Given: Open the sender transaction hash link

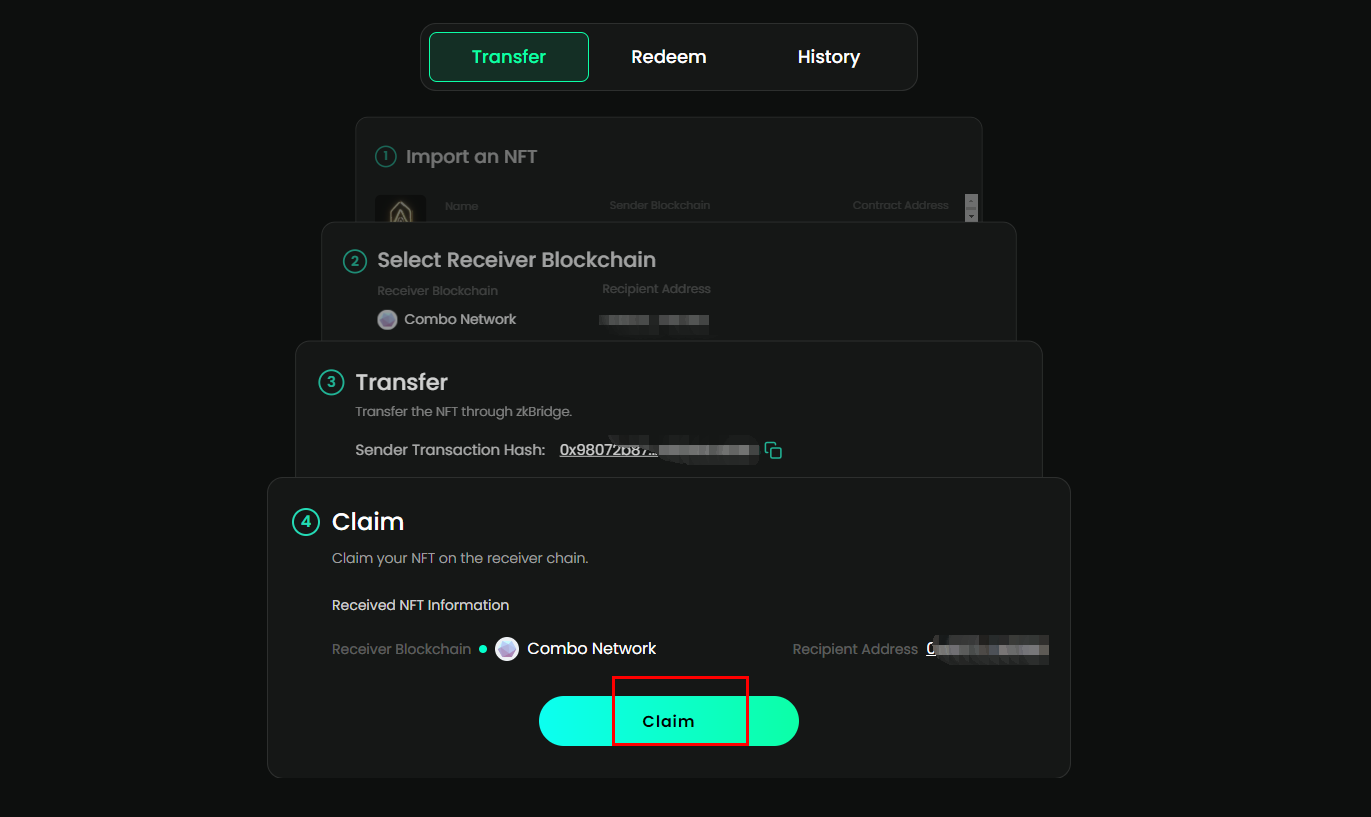Looking at the screenshot, I should (608, 450).
